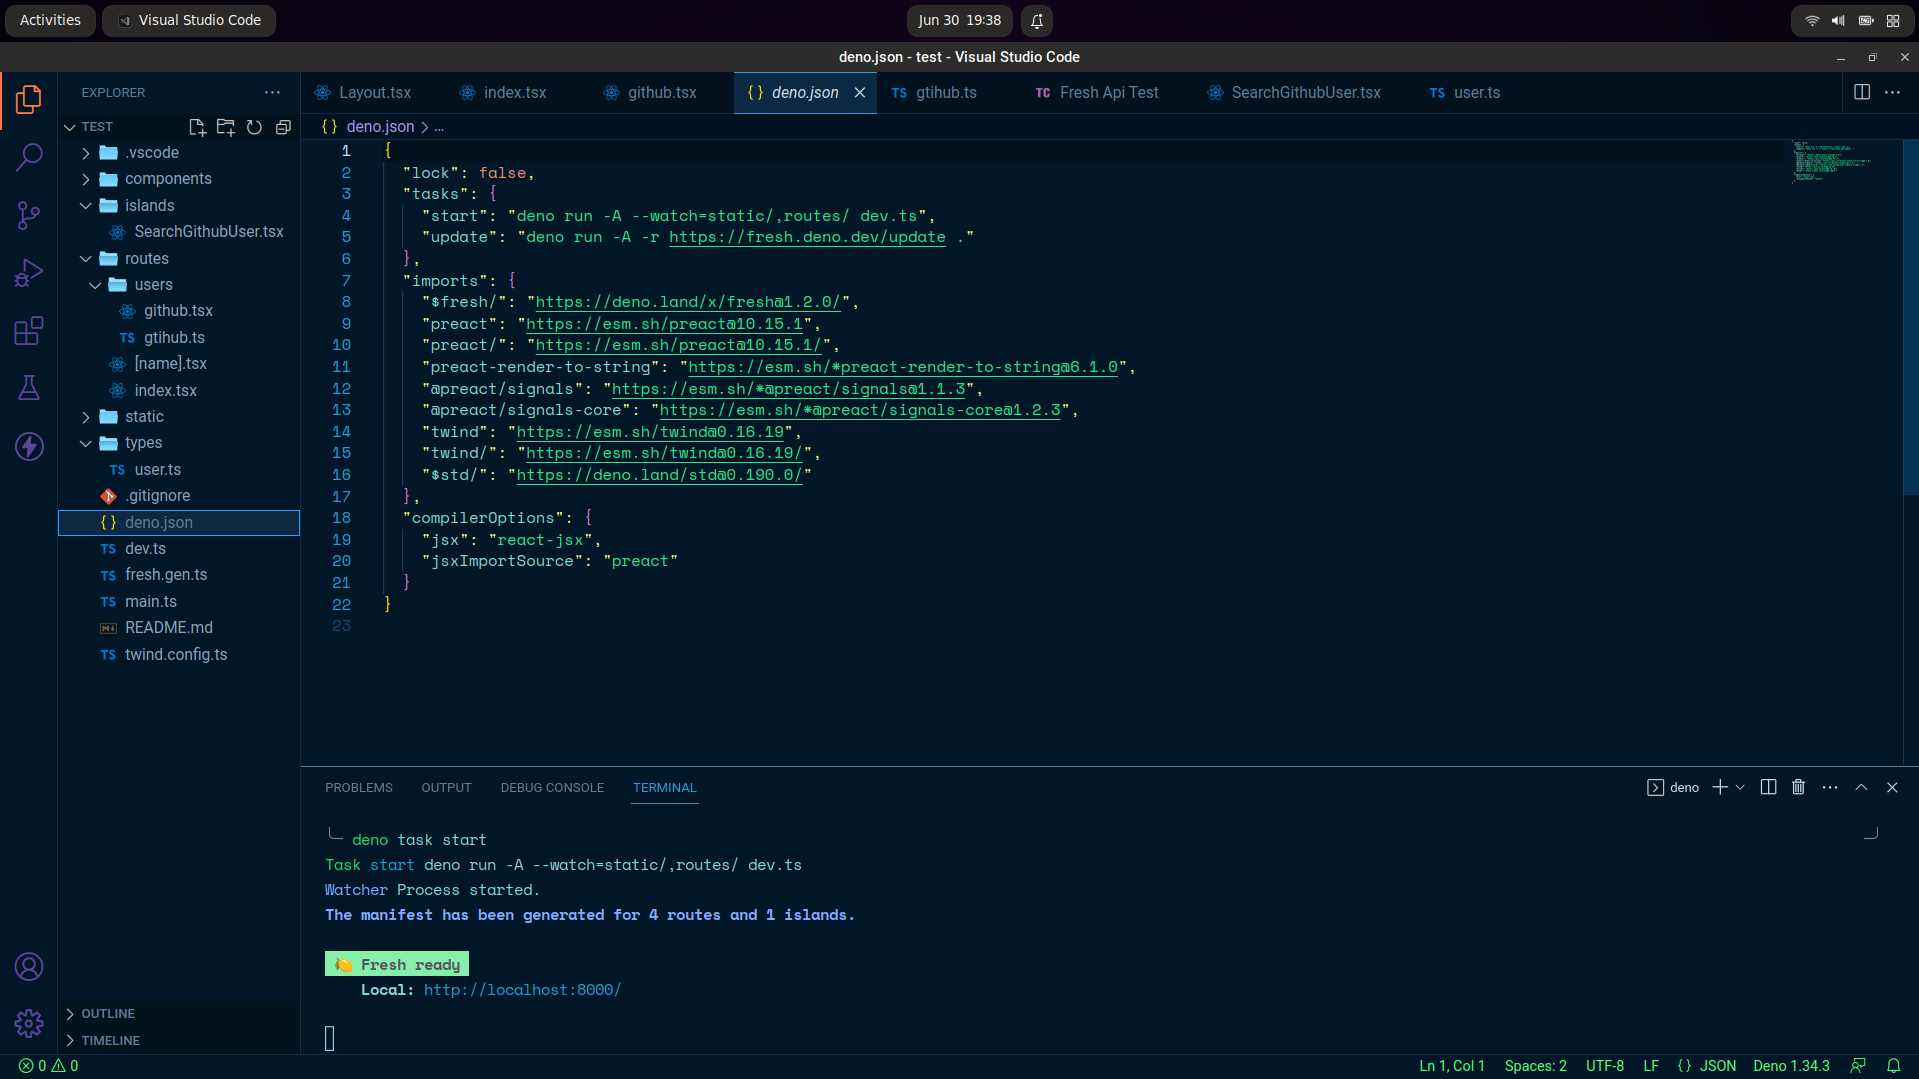This screenshot has width=1919, height=1079.
Task: Open editor more actions ellipsis
Action: click(x=1892, y=92)
